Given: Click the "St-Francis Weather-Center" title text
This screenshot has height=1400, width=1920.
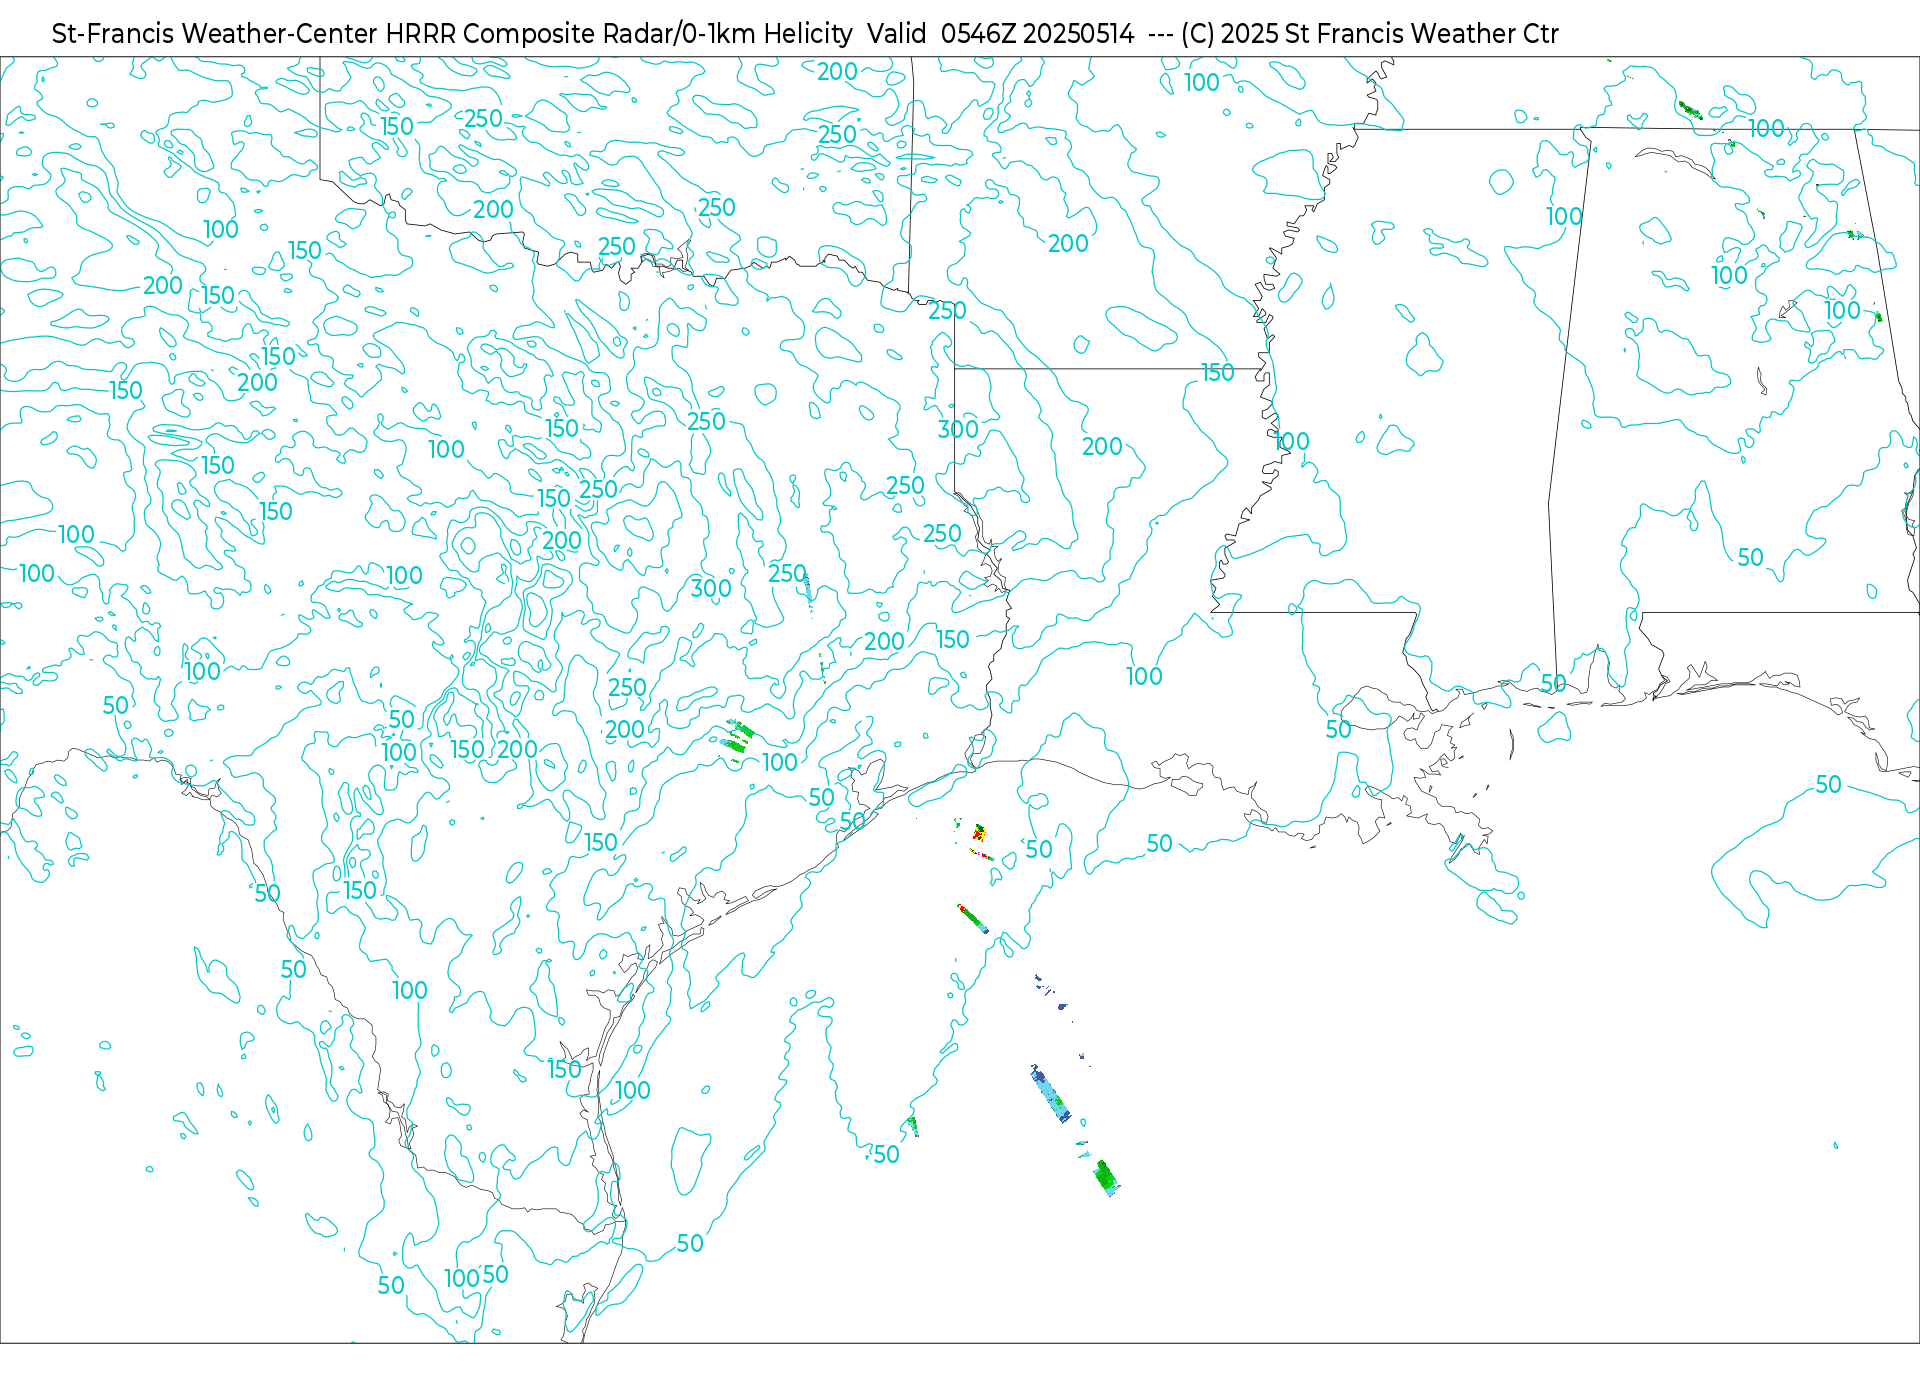Looking at the screenshot, I should click(x=215, y=34).
